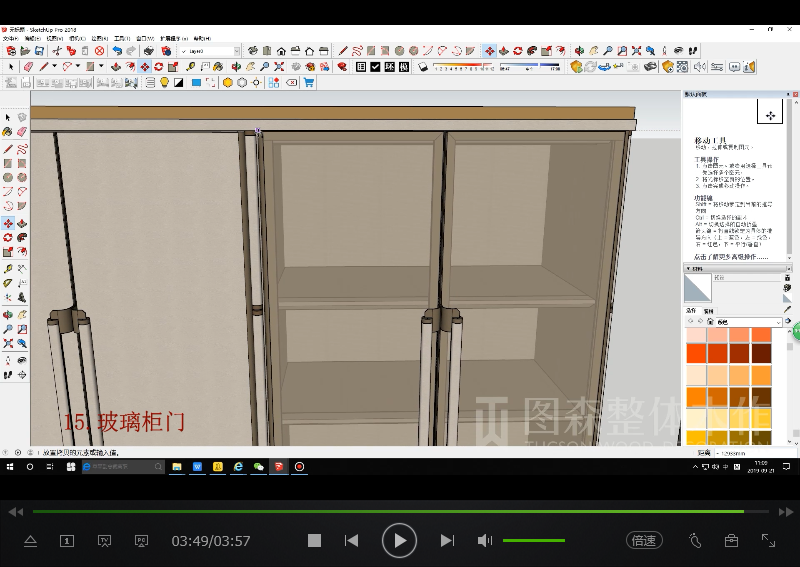Screen dimensions: 800x567
Task: Click the yellow light bulb icon
Action: (164, 83)
